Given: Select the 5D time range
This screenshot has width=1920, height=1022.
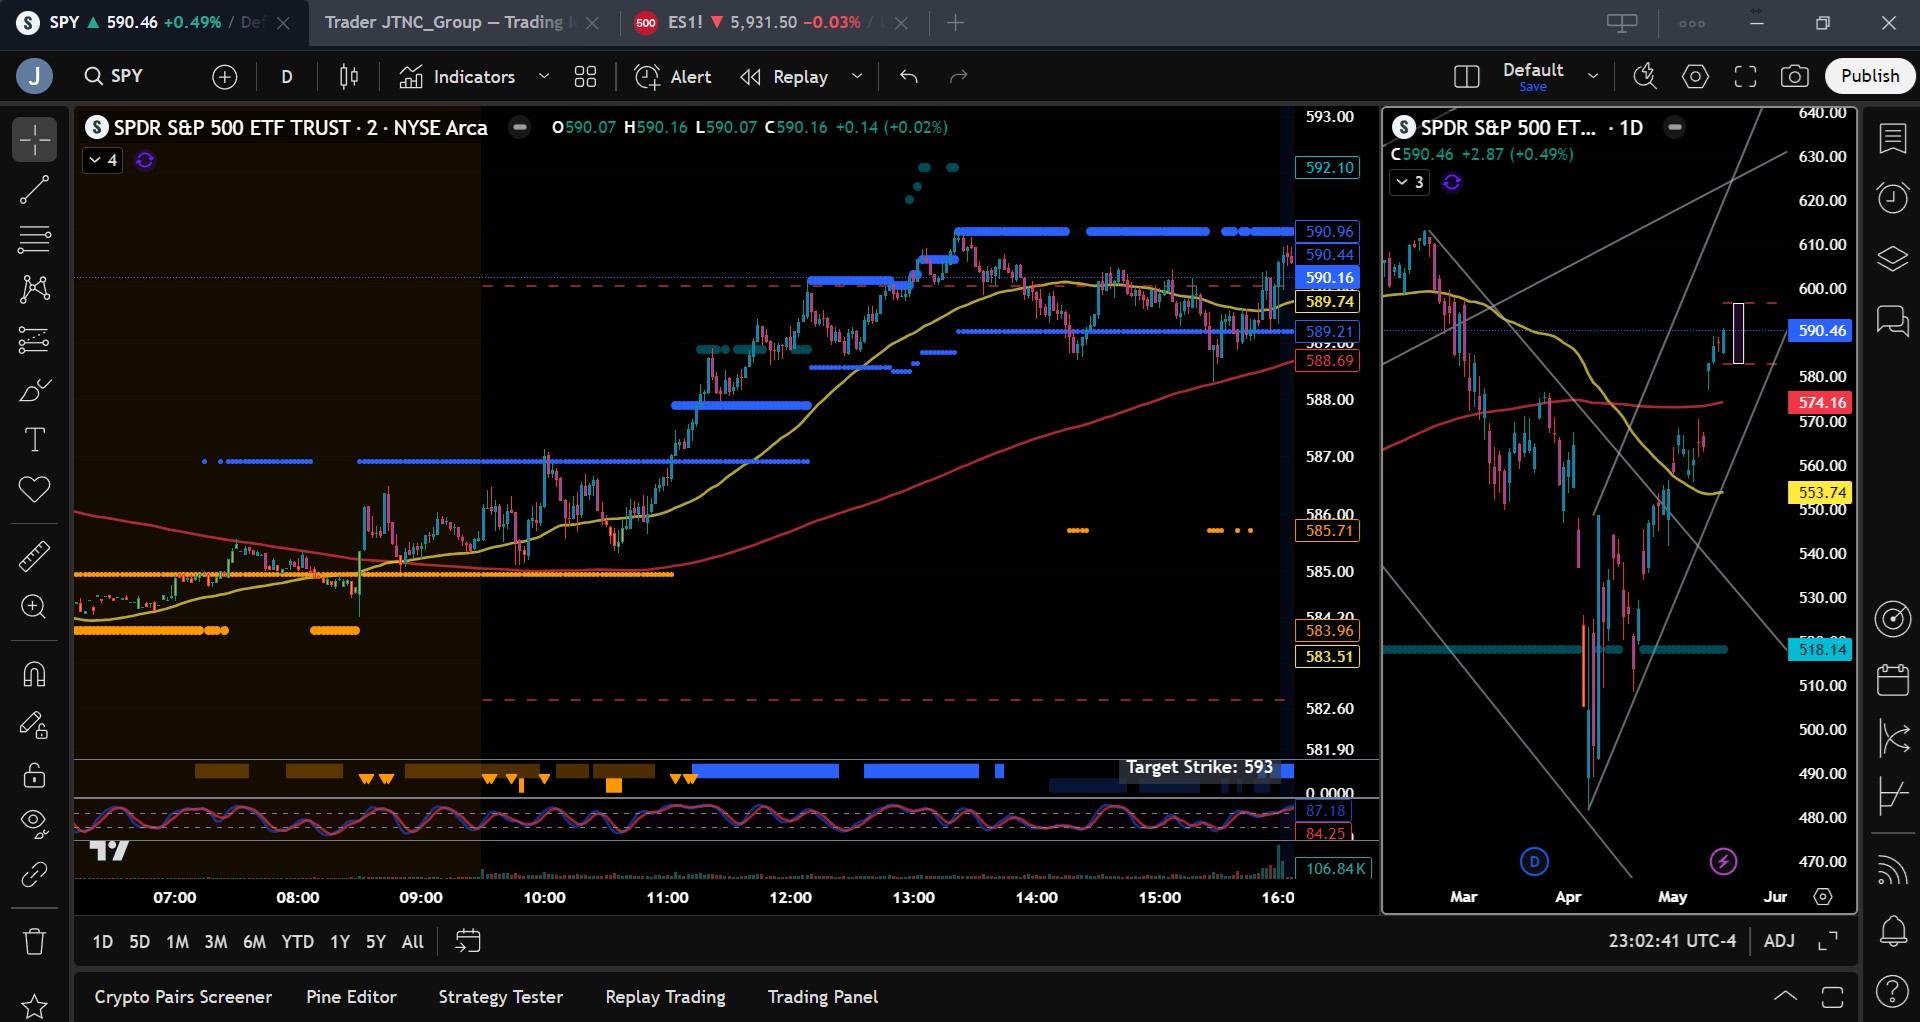Looking at the screenshot, I should pyautogui.click(x=139, y=941).
